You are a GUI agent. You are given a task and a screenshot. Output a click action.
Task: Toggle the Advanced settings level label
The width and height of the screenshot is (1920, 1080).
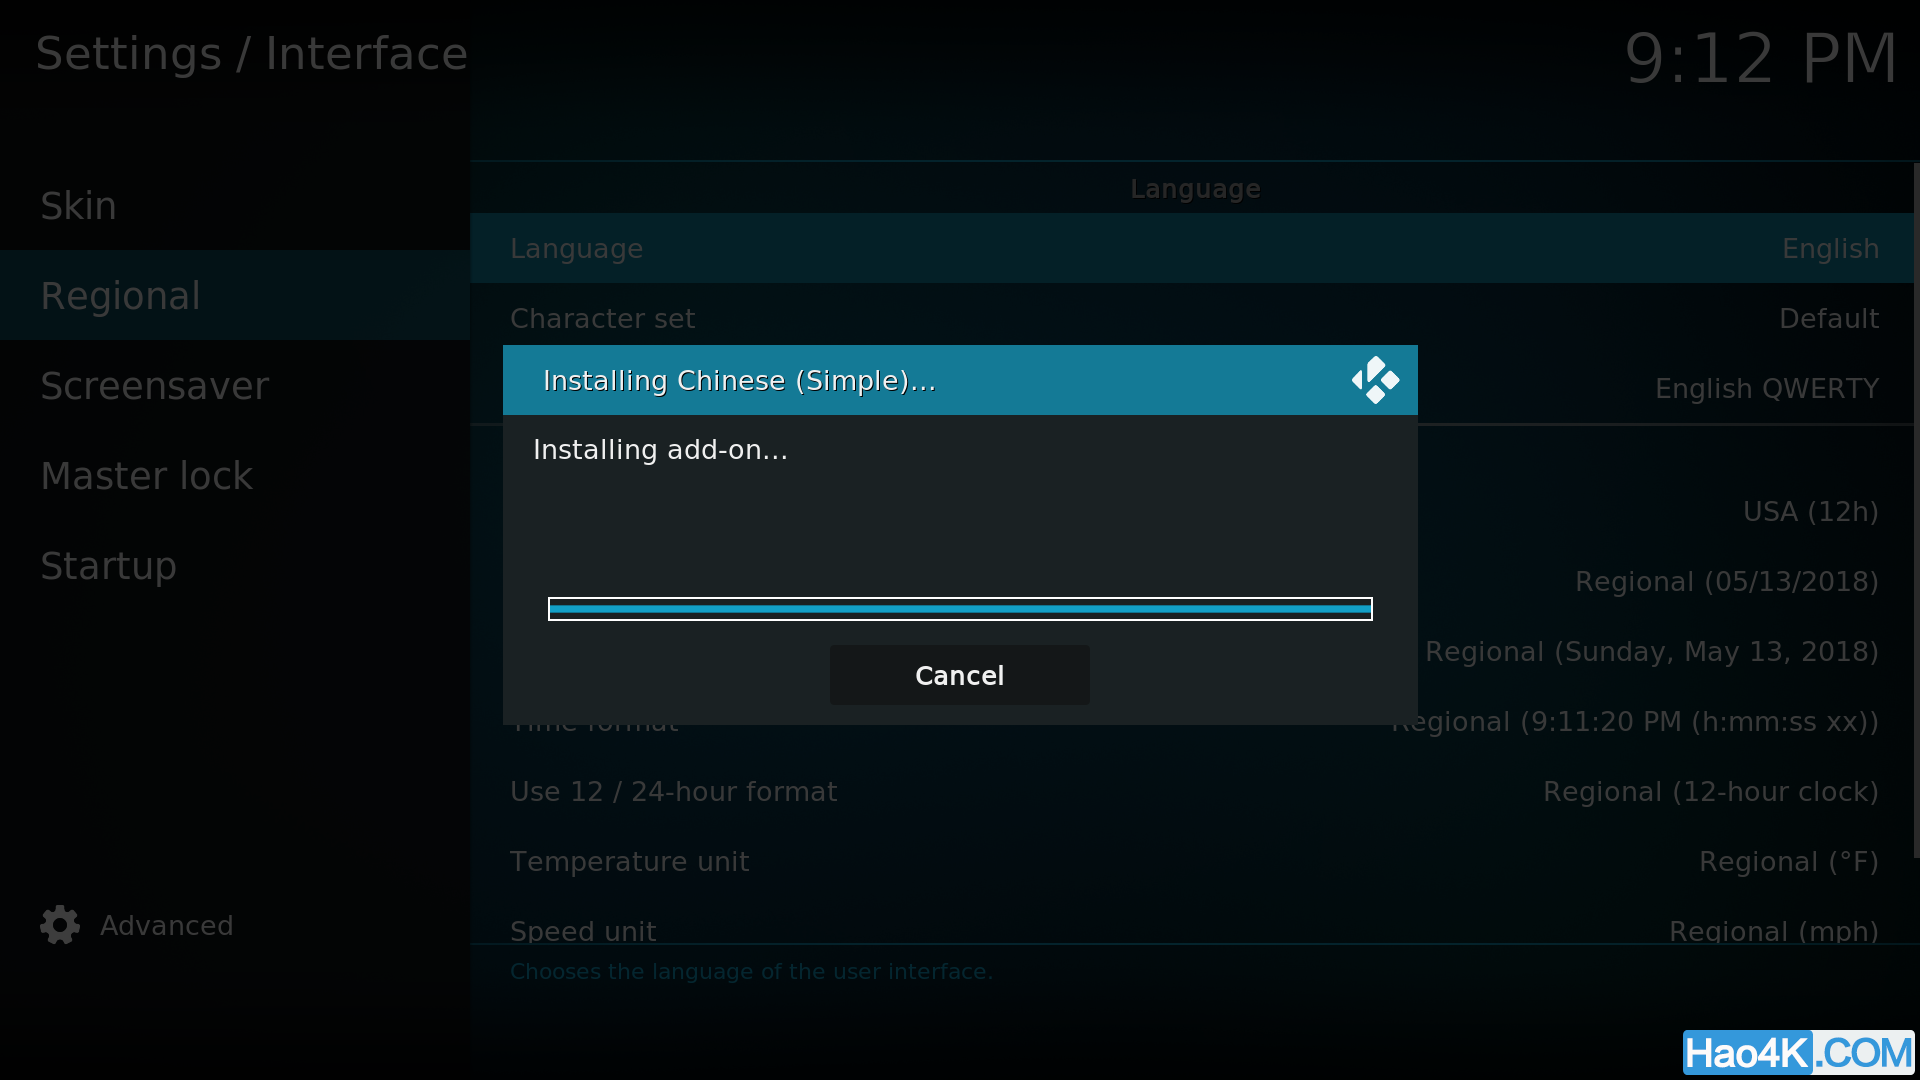click(167, 925)
